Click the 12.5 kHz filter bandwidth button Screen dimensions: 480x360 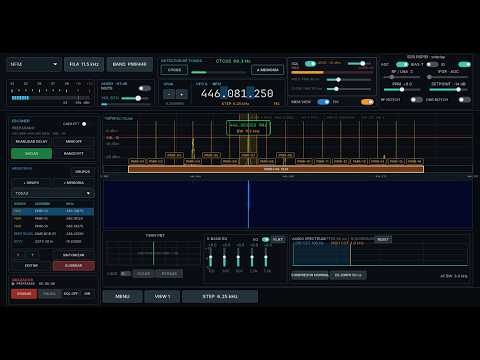tap(84, 64)
